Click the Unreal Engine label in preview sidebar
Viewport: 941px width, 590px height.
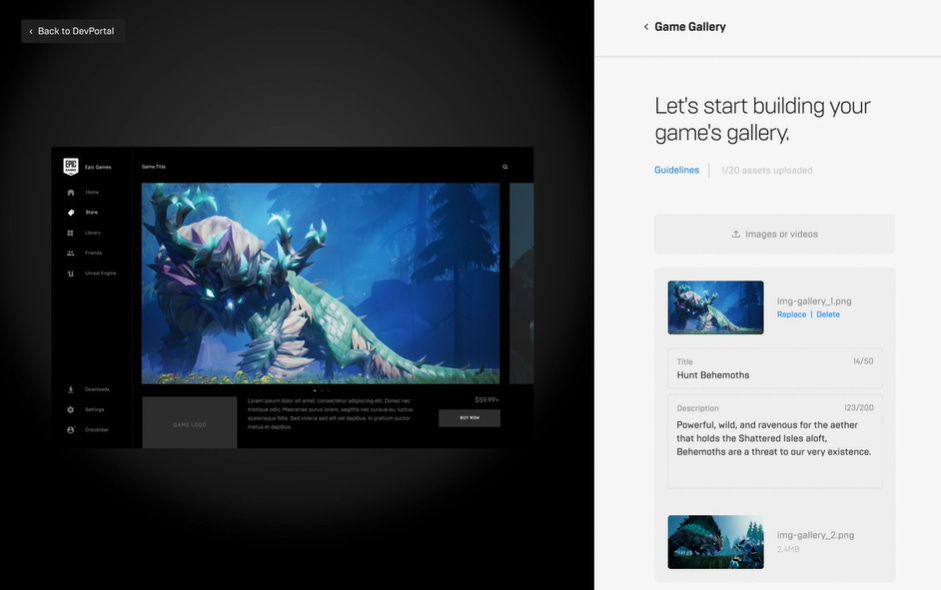(x=100, y=273)
